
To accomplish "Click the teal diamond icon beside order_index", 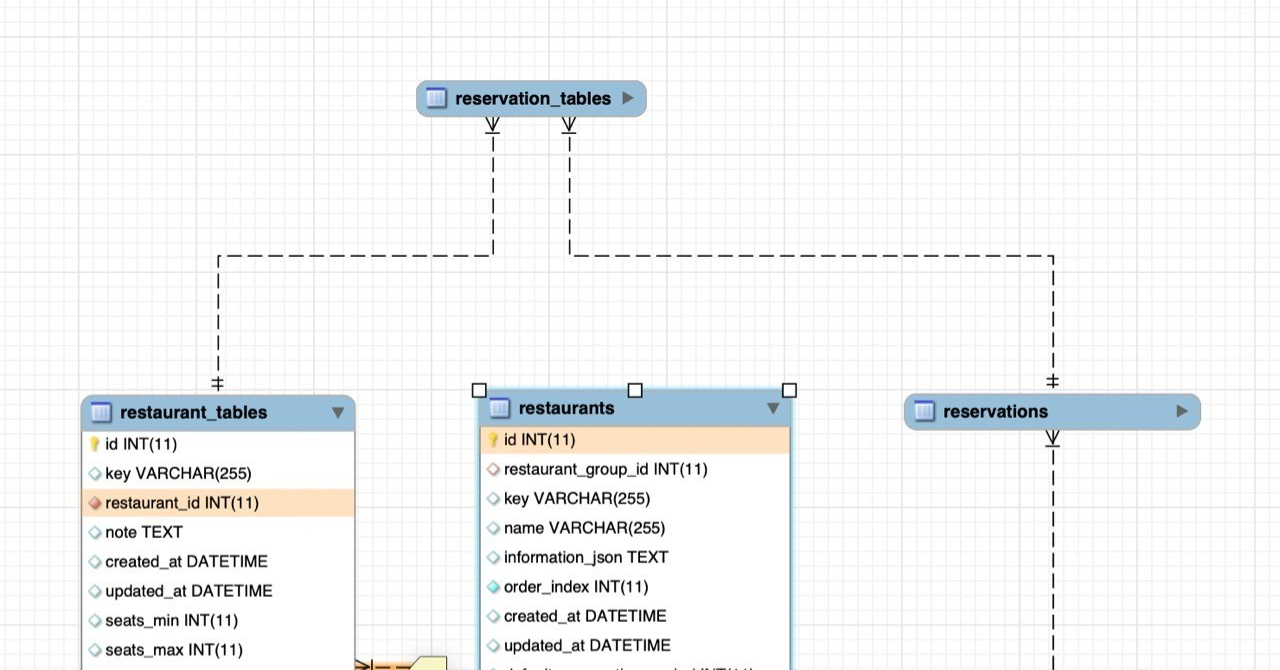I will click(x=493, y=587).
